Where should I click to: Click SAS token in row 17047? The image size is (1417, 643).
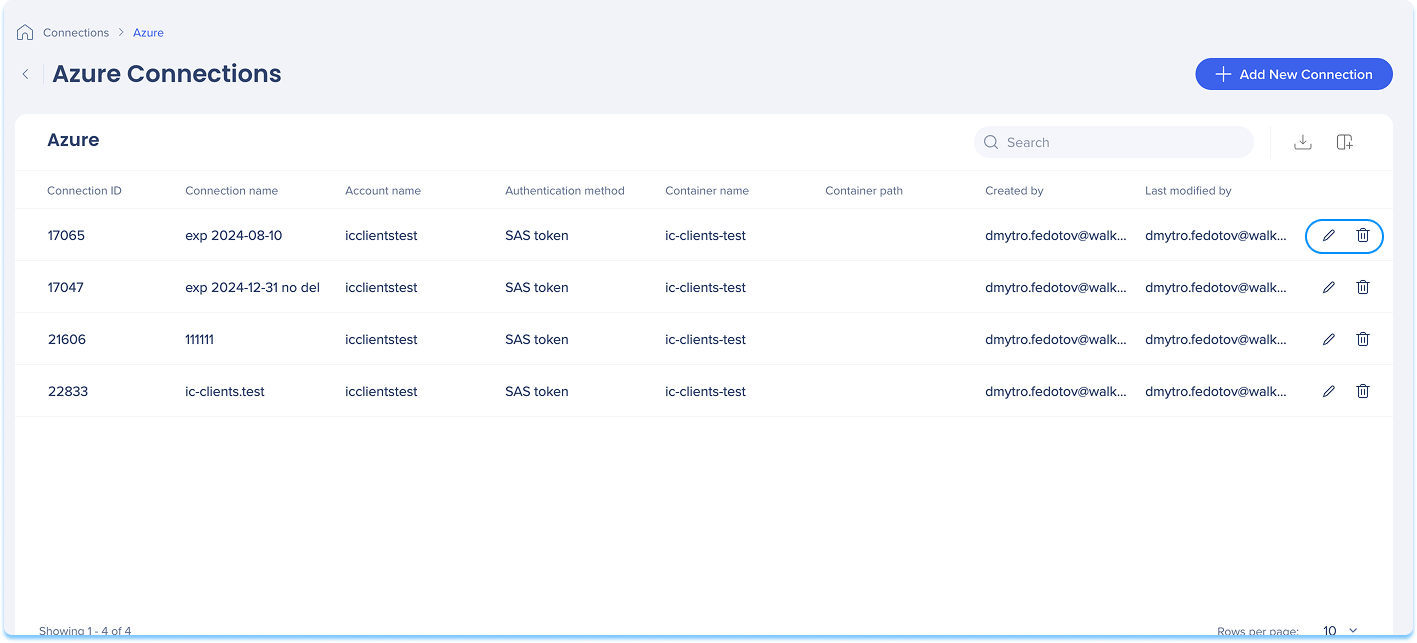[537, 288]
